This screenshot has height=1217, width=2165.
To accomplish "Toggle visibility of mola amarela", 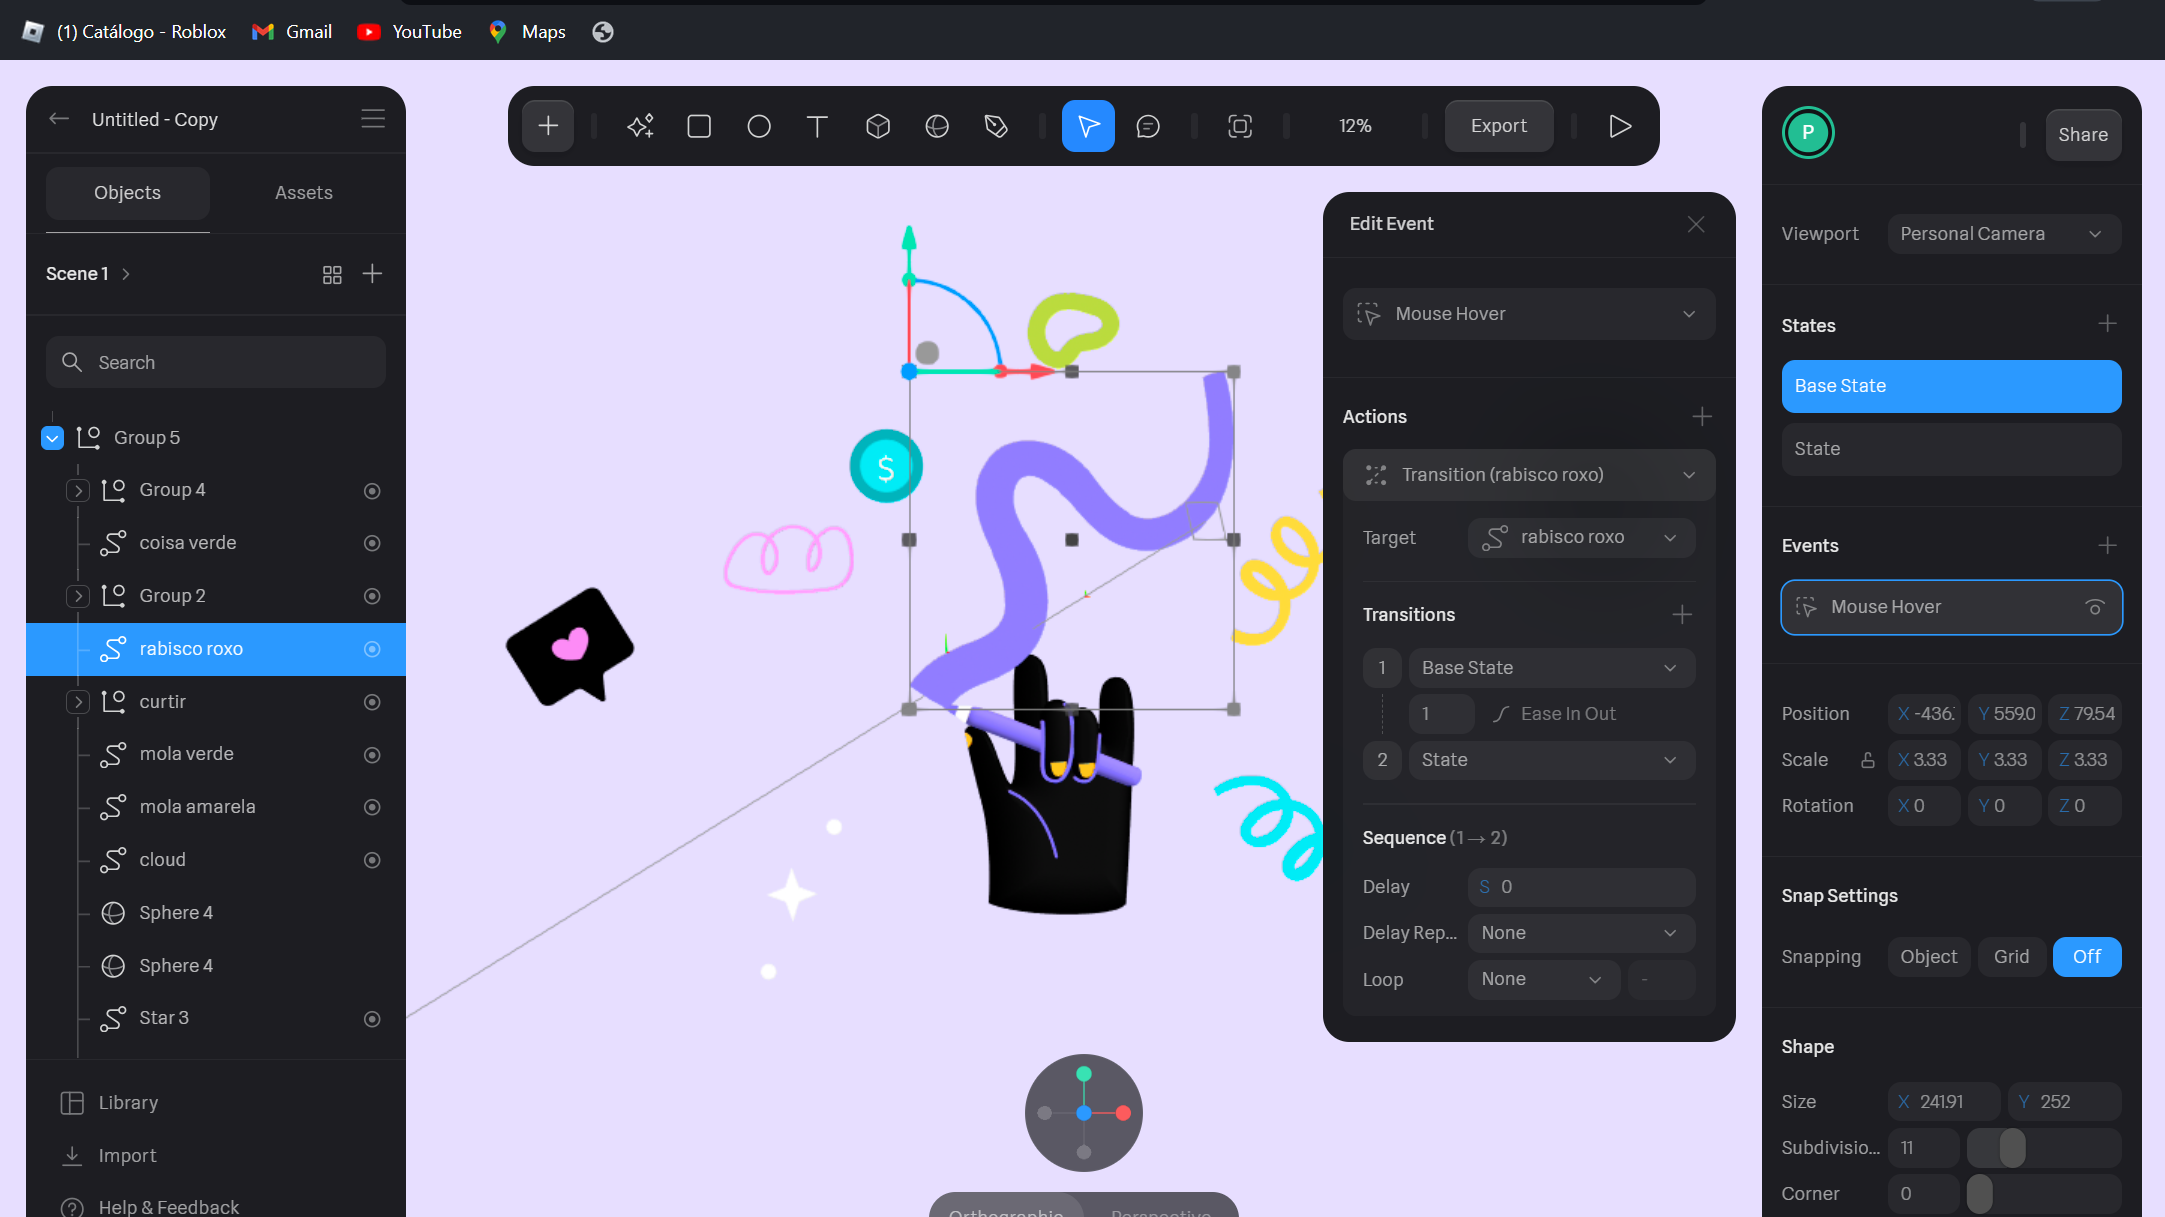I will click(x=372, y=808).
